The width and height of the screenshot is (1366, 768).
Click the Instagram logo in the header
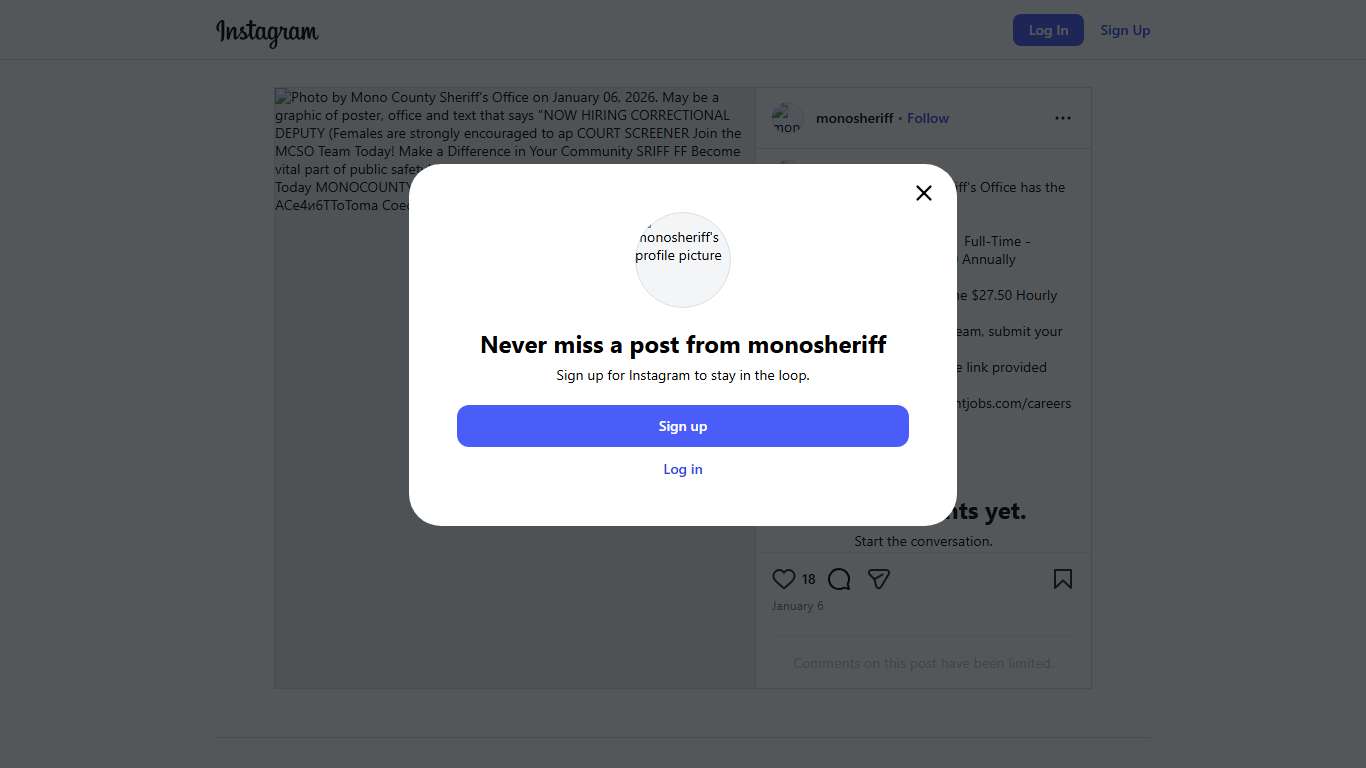(267, 32)
